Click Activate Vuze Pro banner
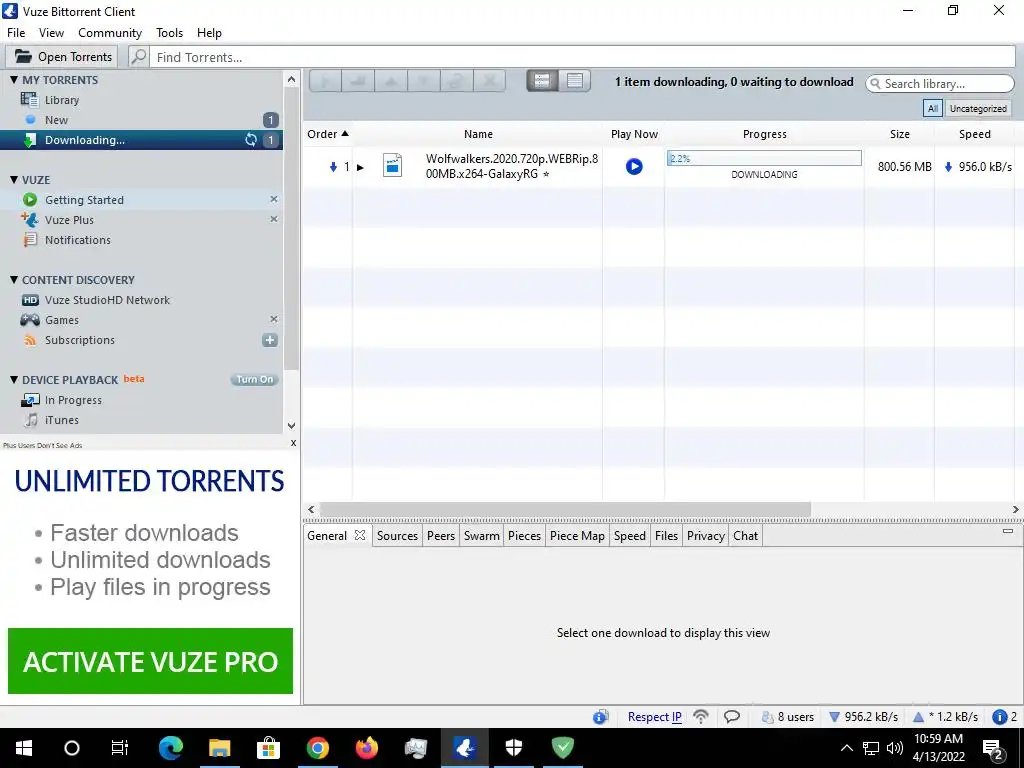 (x=150, y=661)
